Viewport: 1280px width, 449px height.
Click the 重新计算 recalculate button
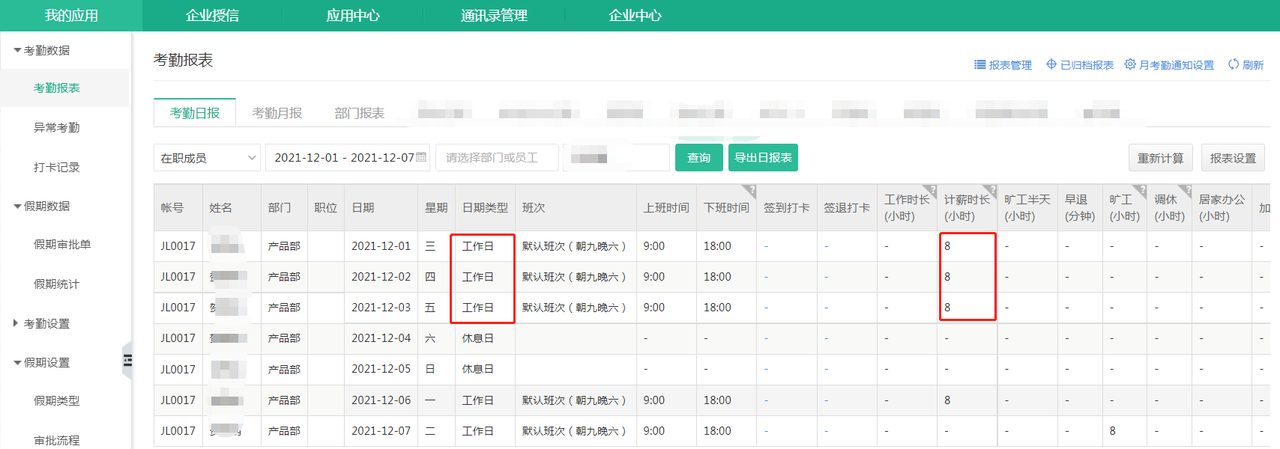(x=1161, y=158)
